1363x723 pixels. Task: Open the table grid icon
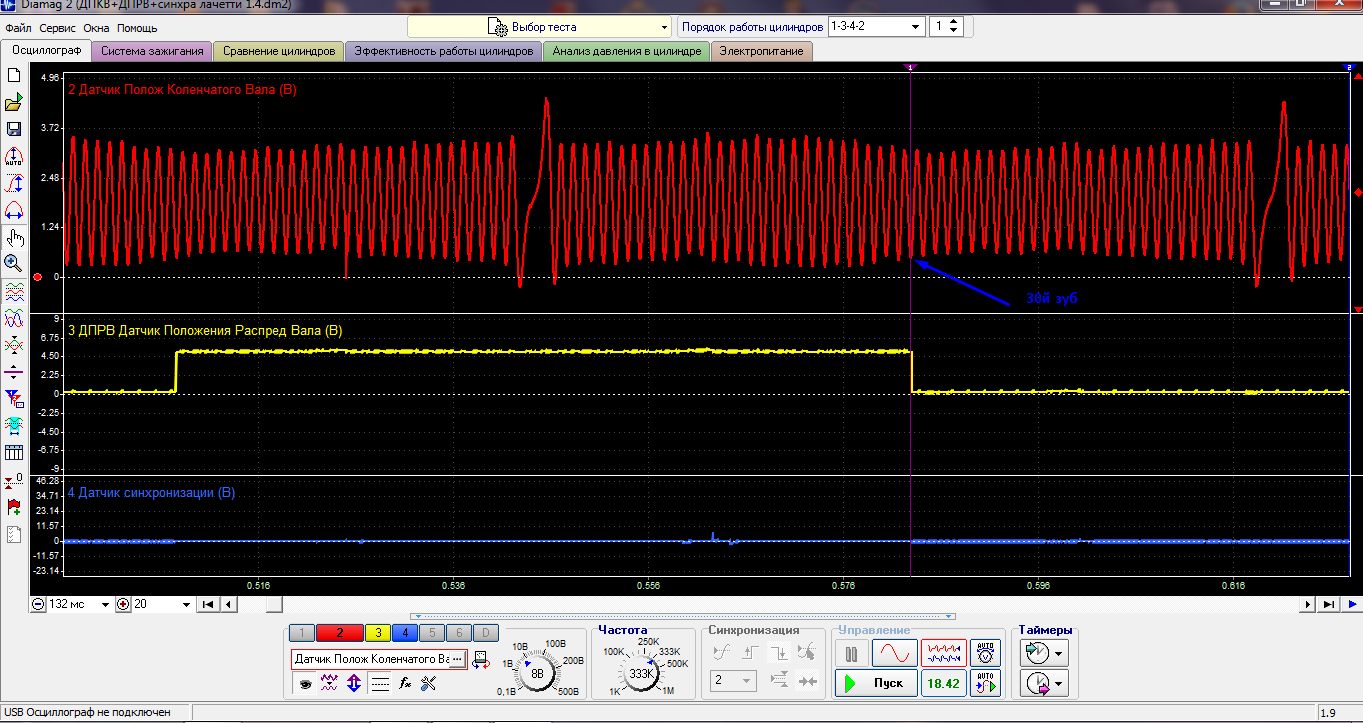click(x=14, y=453)
